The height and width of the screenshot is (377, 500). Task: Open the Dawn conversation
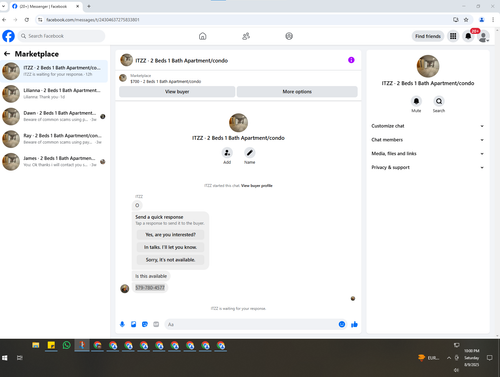tap(54, 116)
